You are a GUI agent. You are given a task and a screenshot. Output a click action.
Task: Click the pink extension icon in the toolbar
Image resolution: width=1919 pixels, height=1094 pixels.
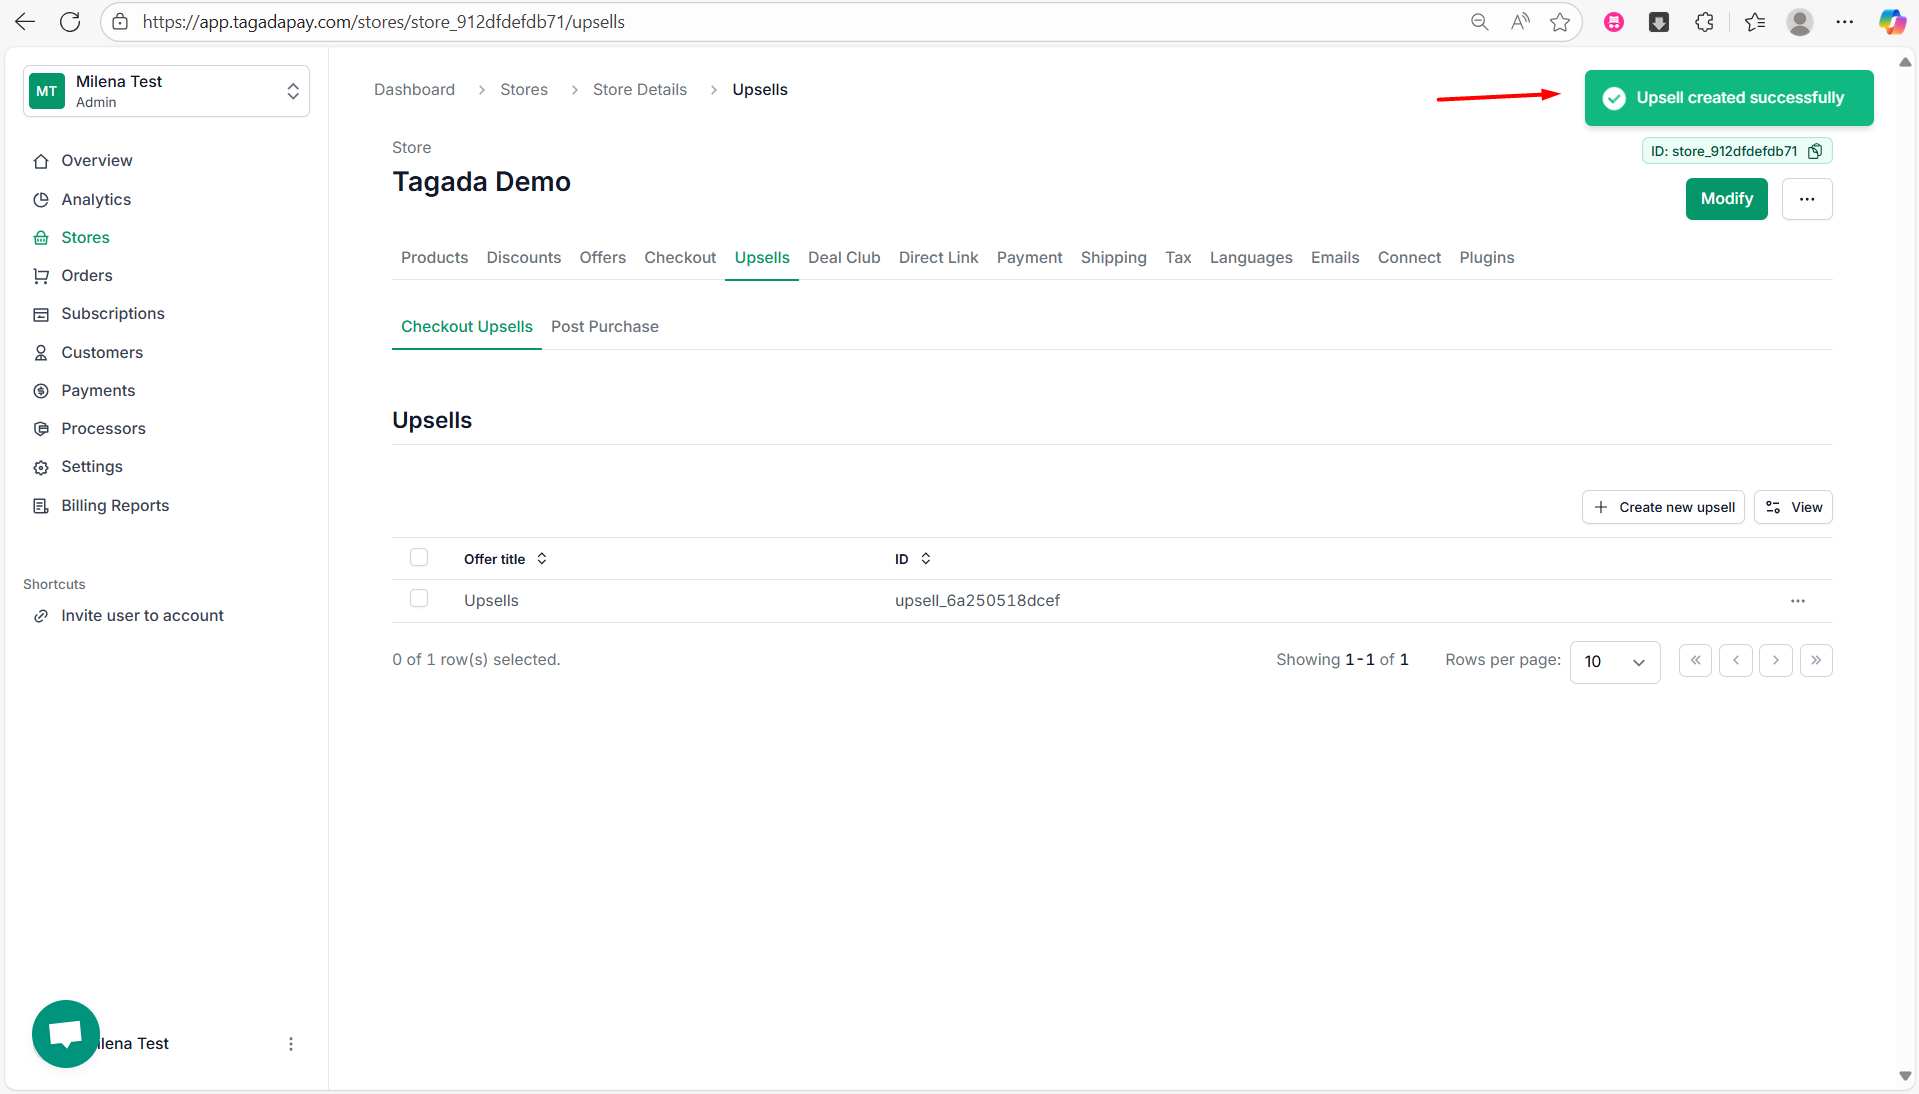(x=1614, y=21)
